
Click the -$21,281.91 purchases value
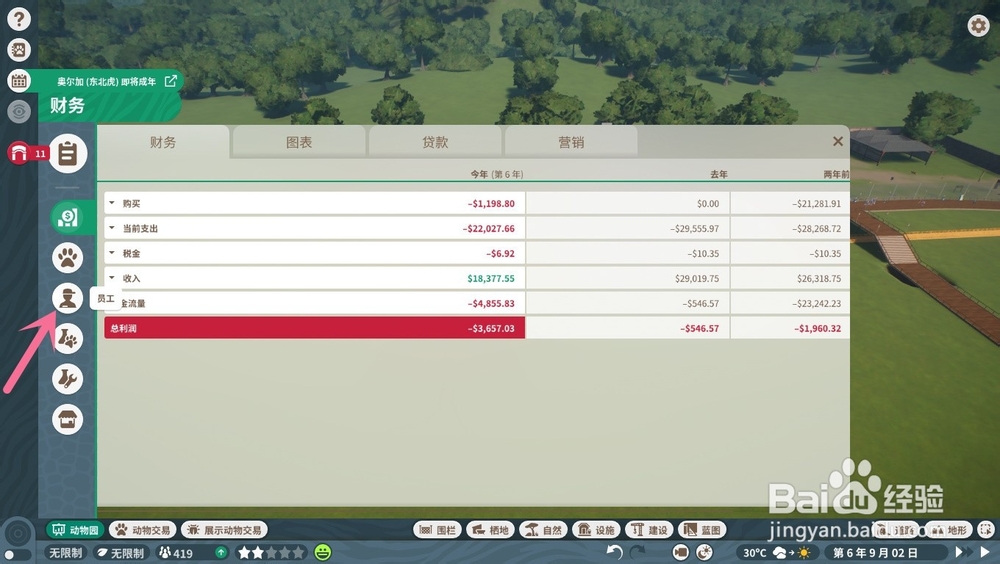point(816,204)
